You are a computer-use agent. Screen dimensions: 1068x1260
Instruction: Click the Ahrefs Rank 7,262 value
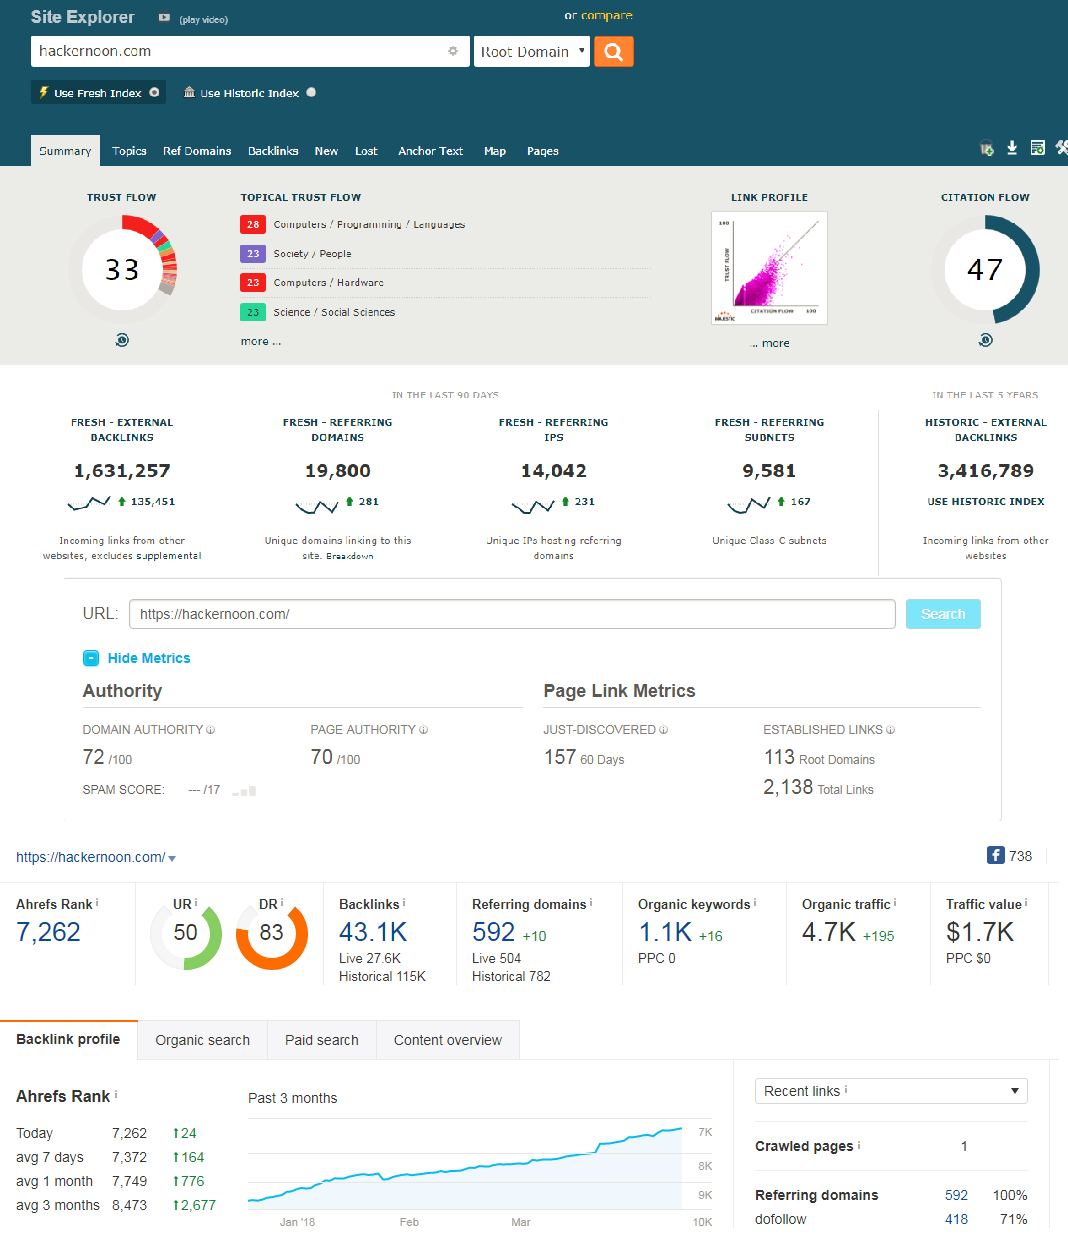pos(48,932)
